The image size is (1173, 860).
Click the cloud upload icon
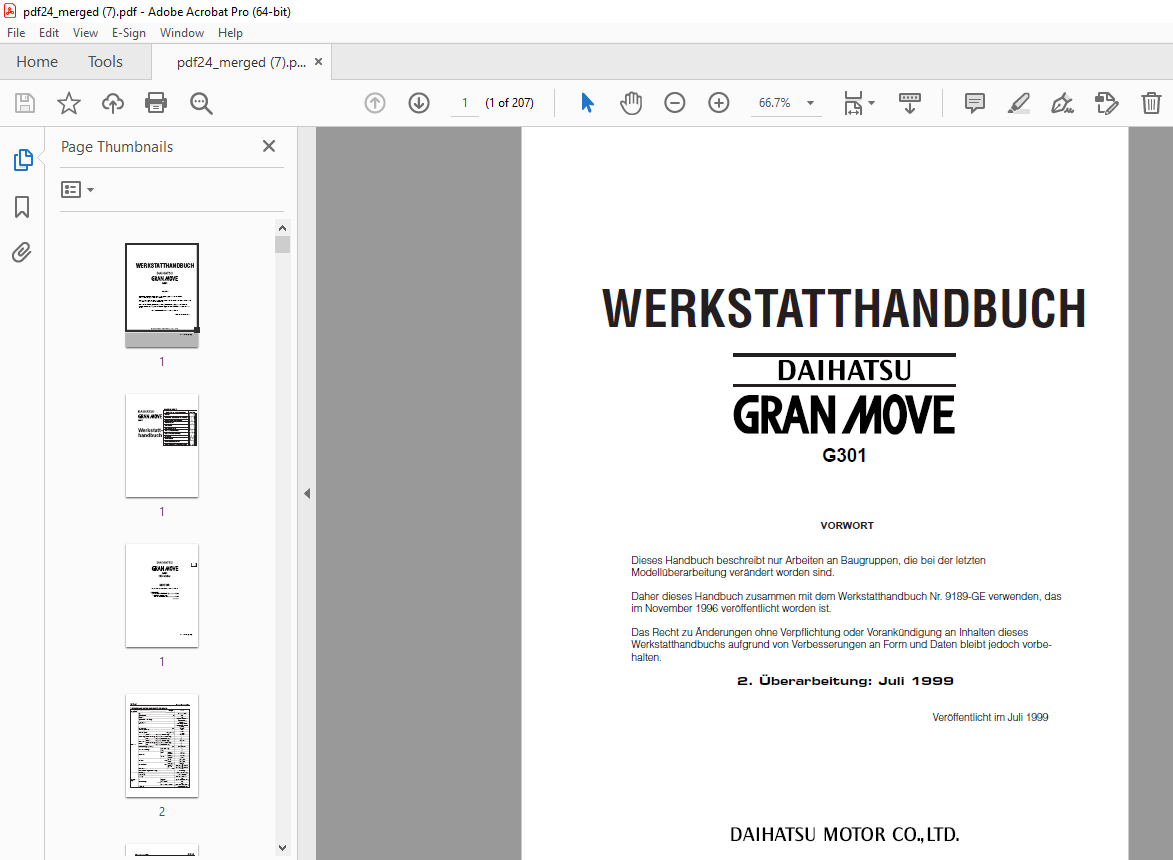113,102
